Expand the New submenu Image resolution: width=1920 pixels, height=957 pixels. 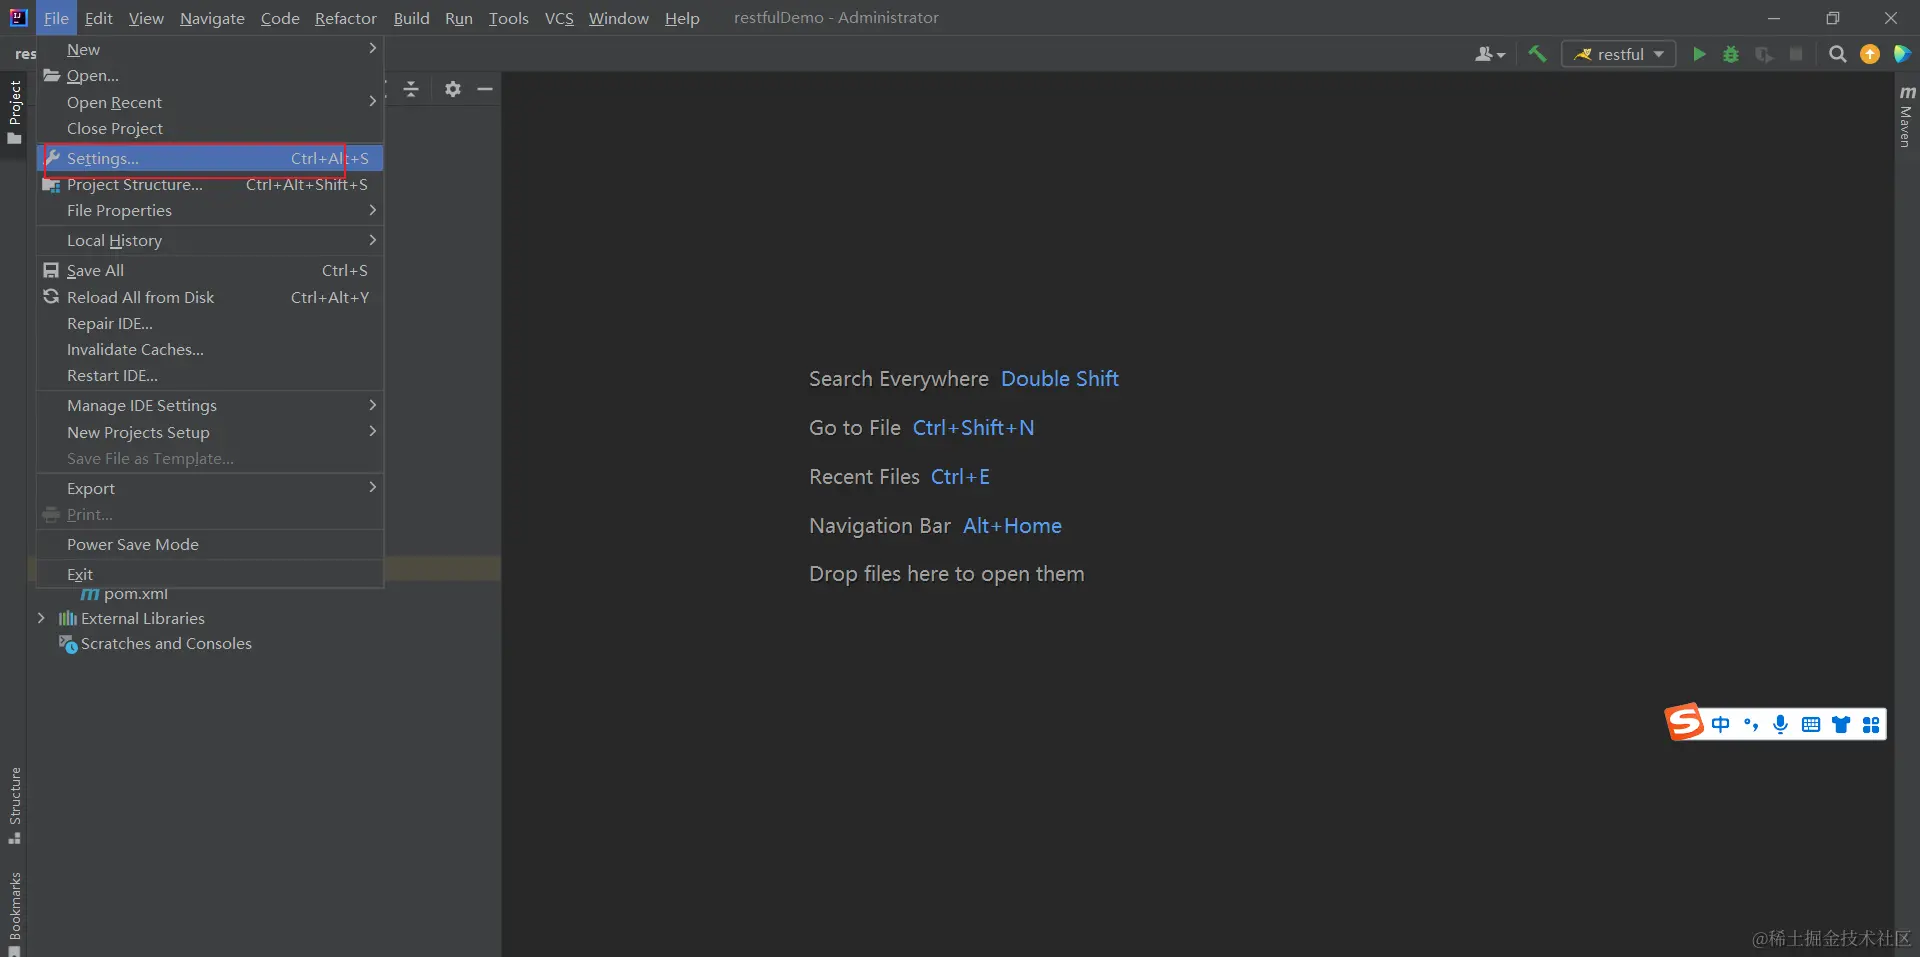coord(210,49)
